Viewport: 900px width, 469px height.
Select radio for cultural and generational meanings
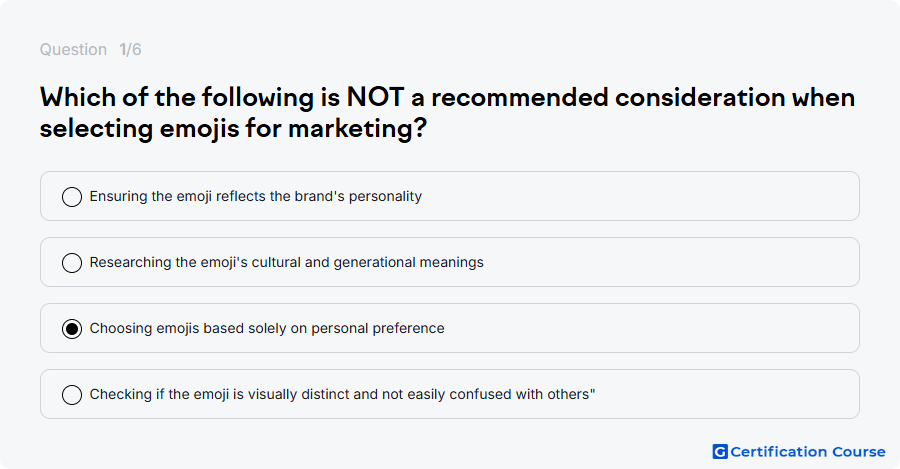[72, 263]
